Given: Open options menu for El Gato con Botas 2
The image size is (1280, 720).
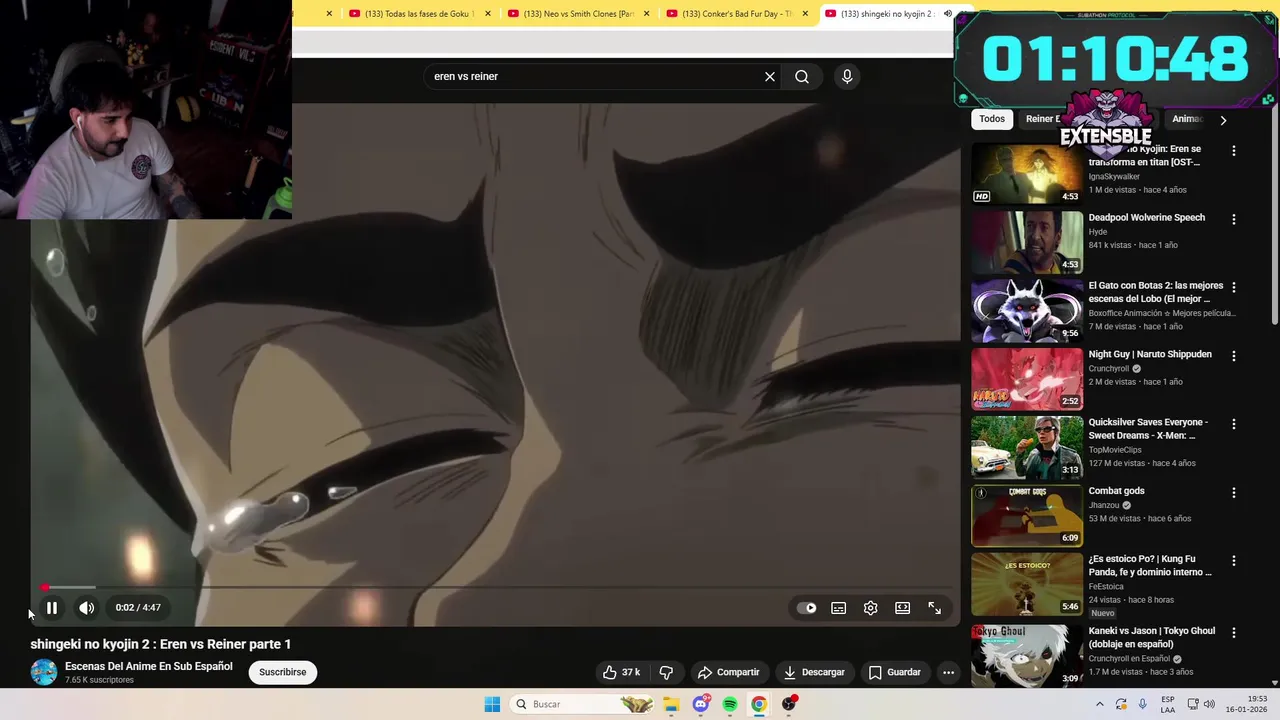Looking at the screenshot, I should (x=1234, y=287).
